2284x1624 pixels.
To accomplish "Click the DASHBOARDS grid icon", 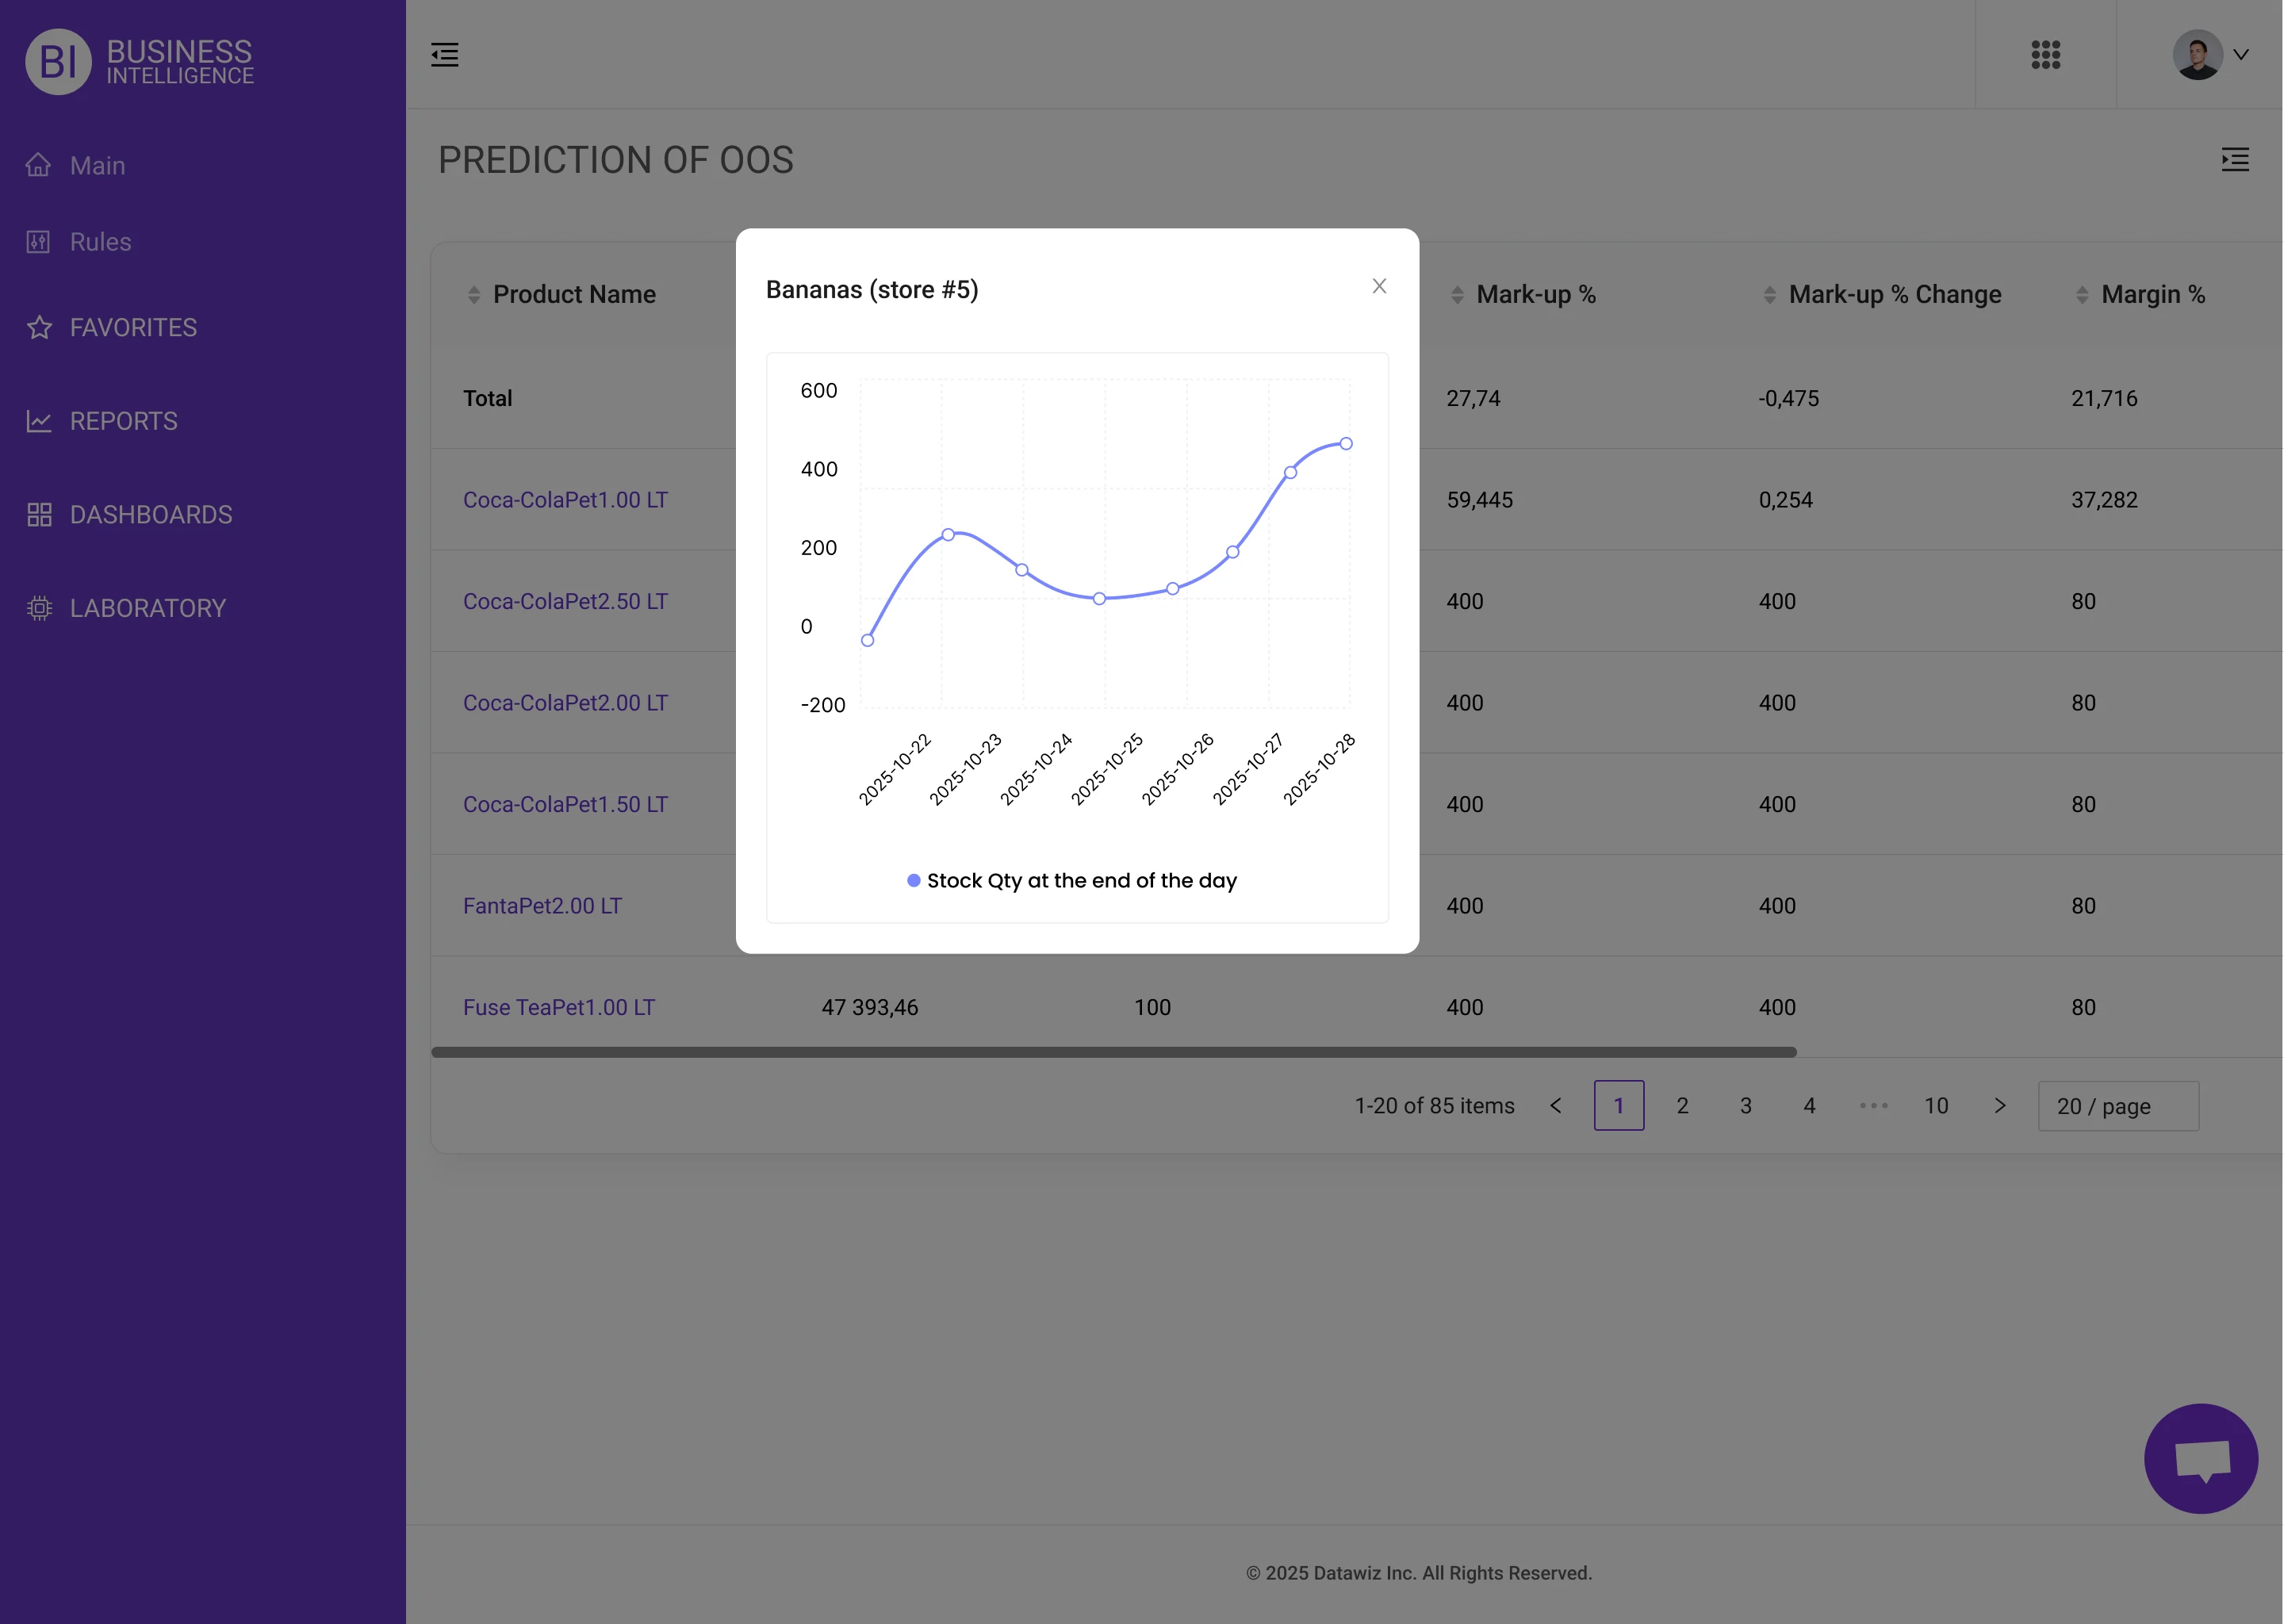I will click(x=39, y=515).
